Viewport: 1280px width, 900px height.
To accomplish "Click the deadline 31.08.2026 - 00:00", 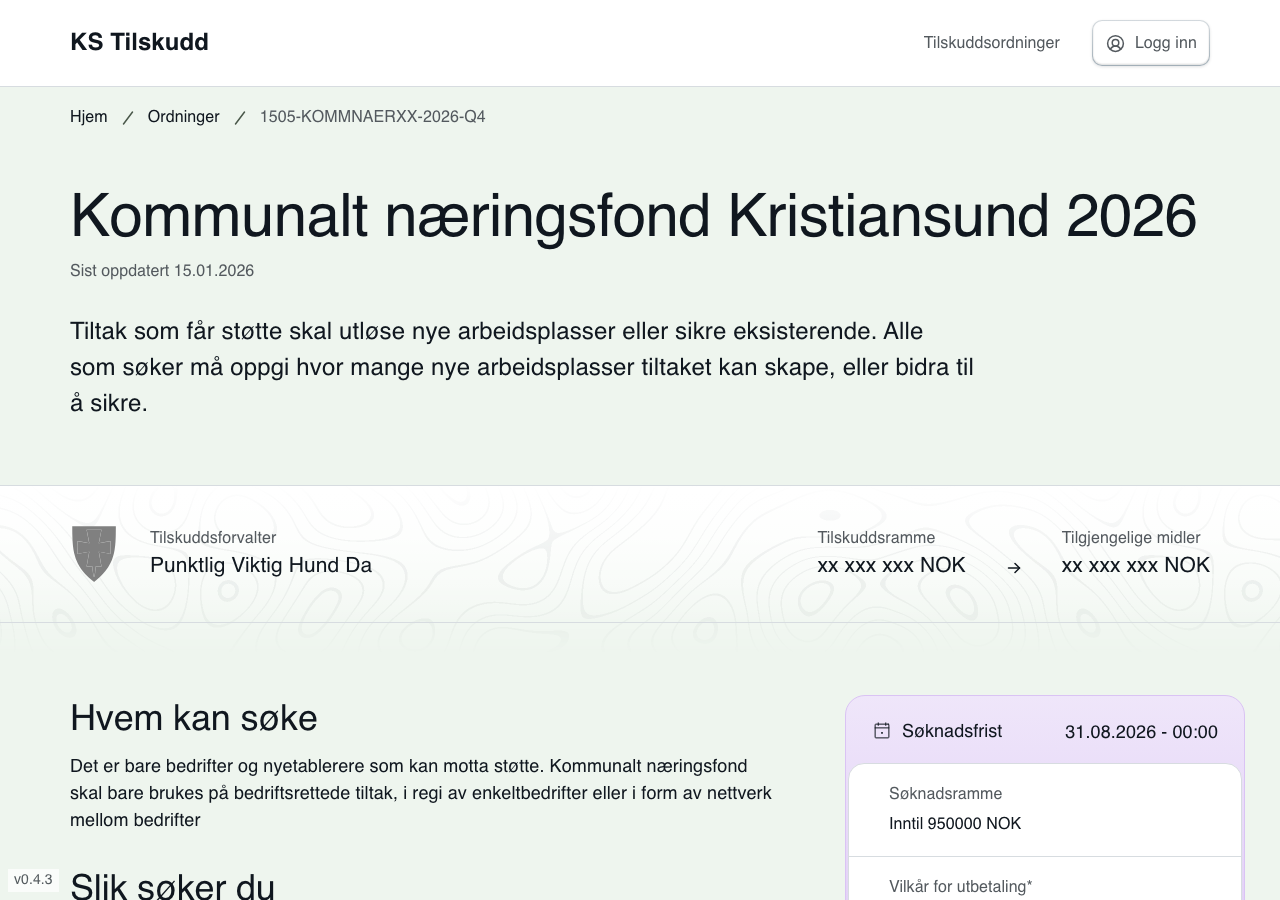I will click(x=1141, y=732).
